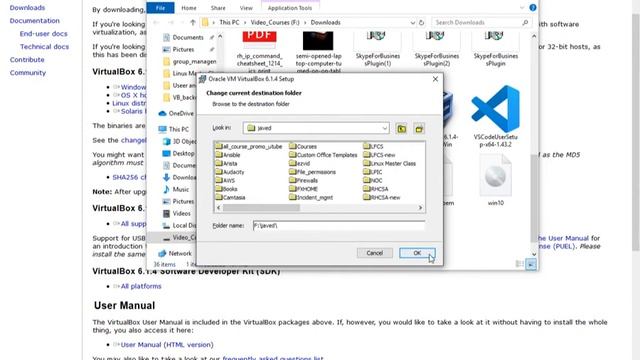
Task: Open address bar history dropdown in Explorer
Action: [x=413, y=23]
